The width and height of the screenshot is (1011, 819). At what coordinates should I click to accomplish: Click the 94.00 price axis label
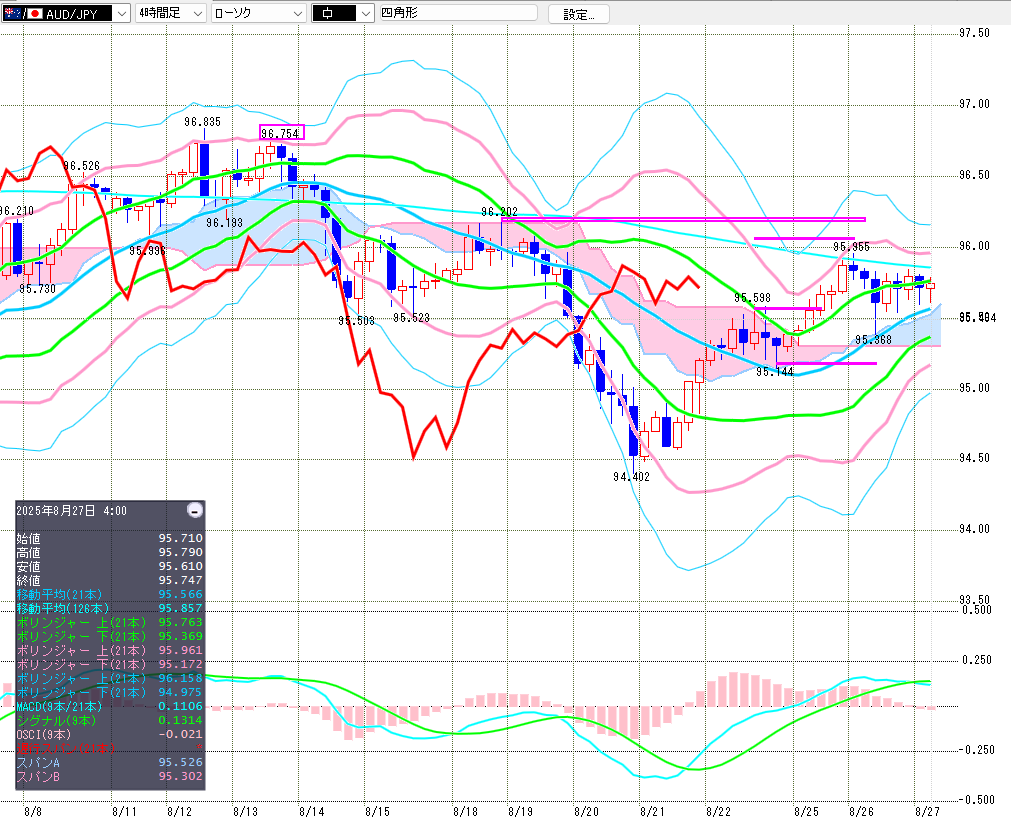tap(974, 529)
